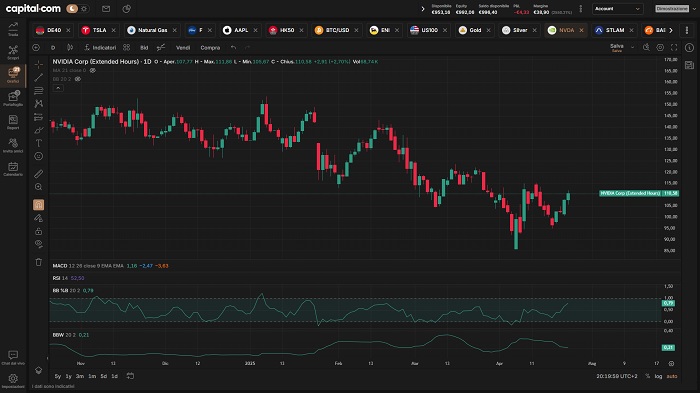
Task: Expand the balance summary arrow
Action: tap(423, 8)
